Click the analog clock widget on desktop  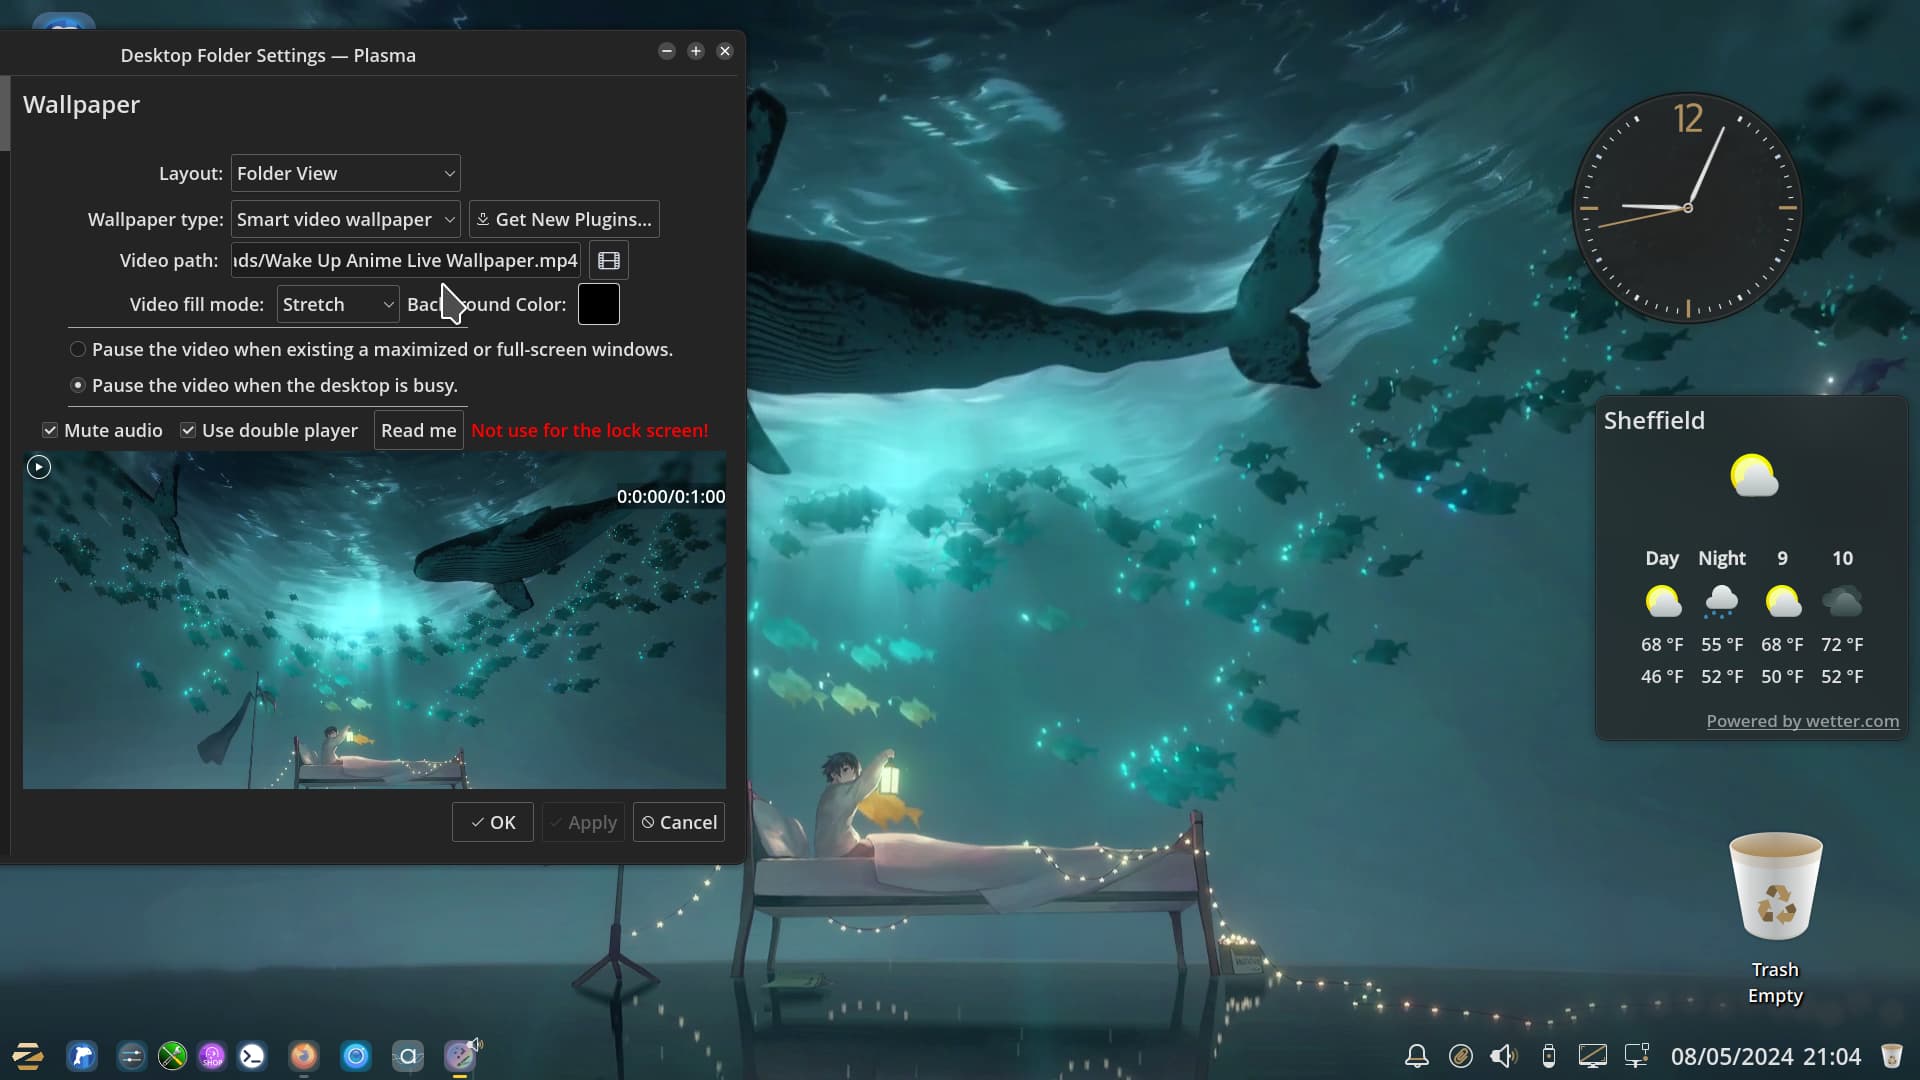(1688, 208)
